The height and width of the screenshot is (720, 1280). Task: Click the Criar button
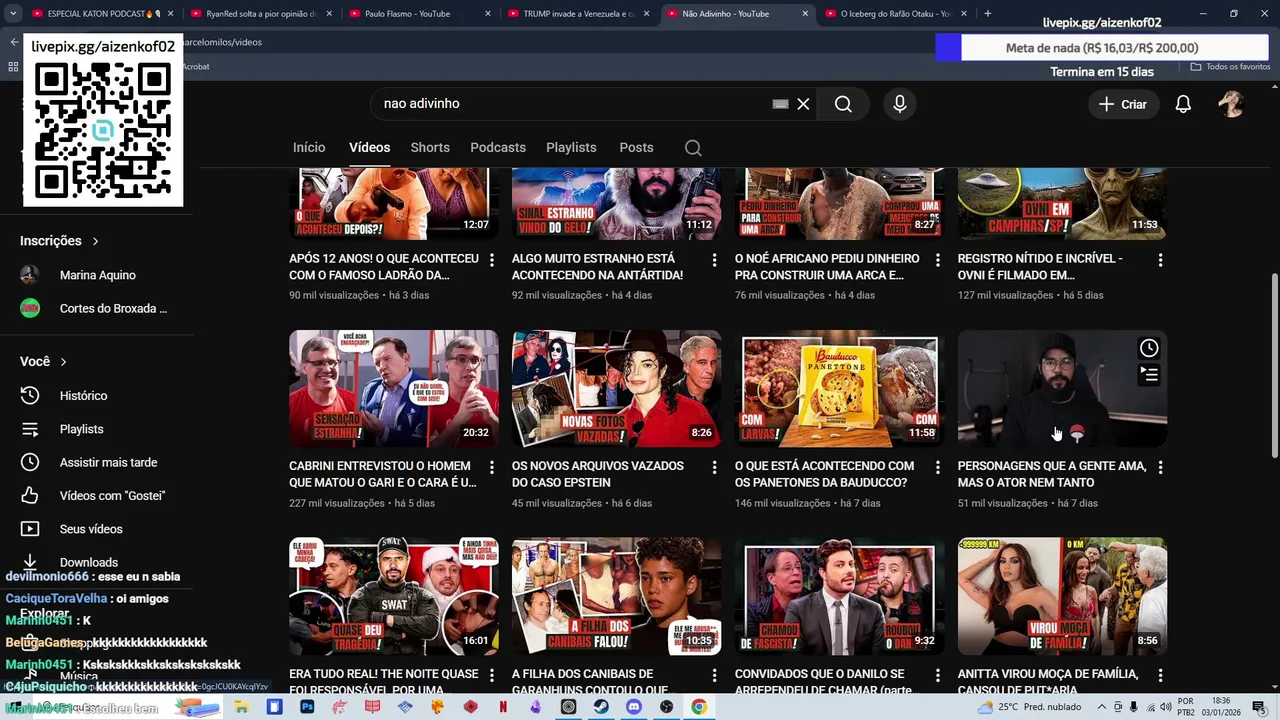[1123, 104]
